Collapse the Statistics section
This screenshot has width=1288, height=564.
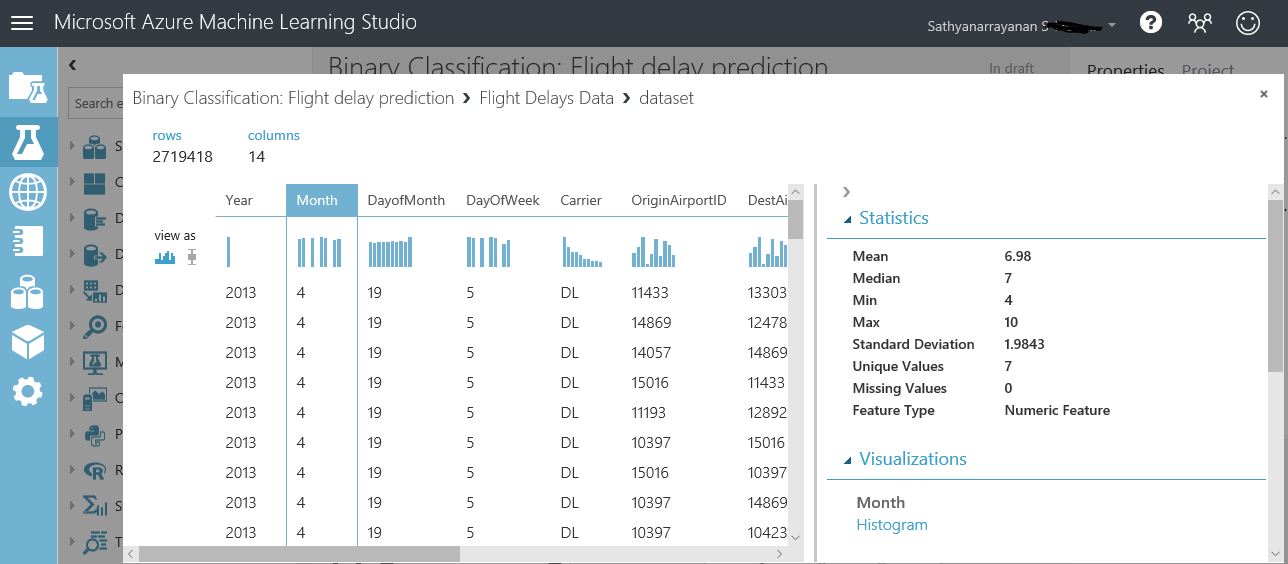point(848,219)
